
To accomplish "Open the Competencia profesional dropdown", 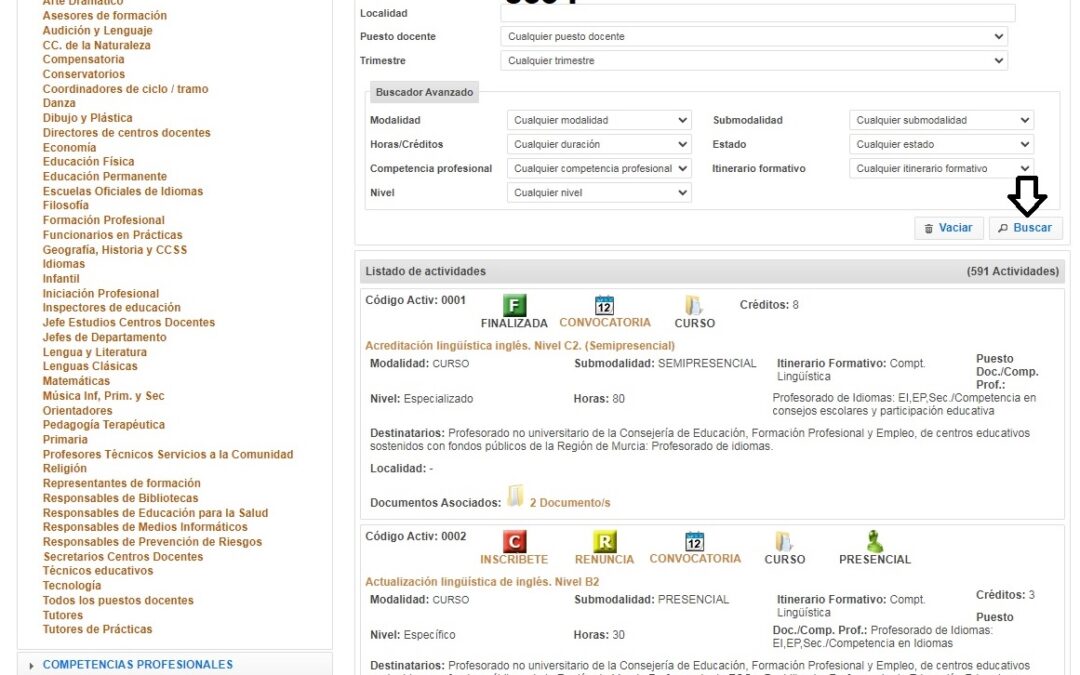I will click(599, 168).
